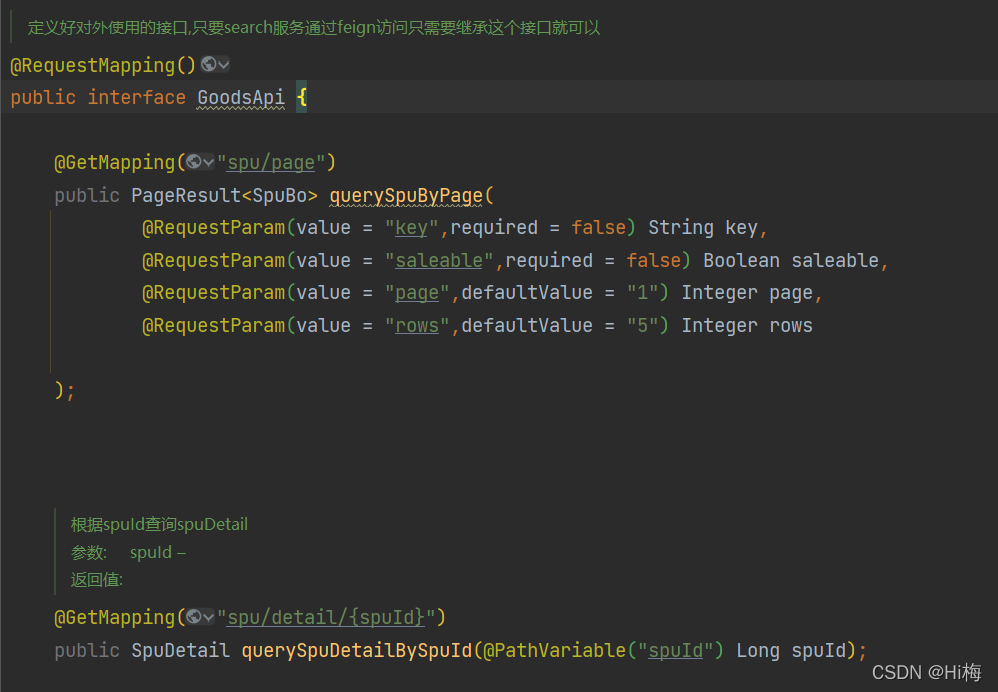Screen dimensions: 998x692
Task: Click the defaultValue "1" string
Action: click(x=643, y=293)
